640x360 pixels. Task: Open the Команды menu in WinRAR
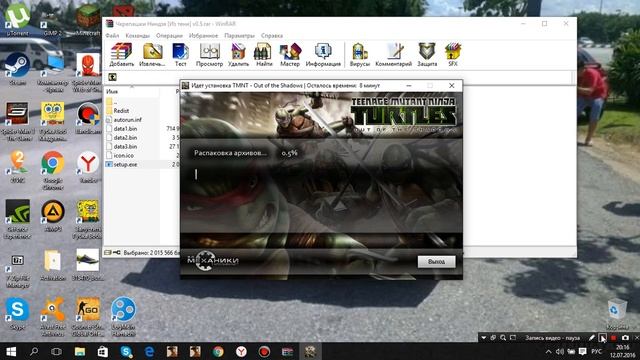coord(138,36)
